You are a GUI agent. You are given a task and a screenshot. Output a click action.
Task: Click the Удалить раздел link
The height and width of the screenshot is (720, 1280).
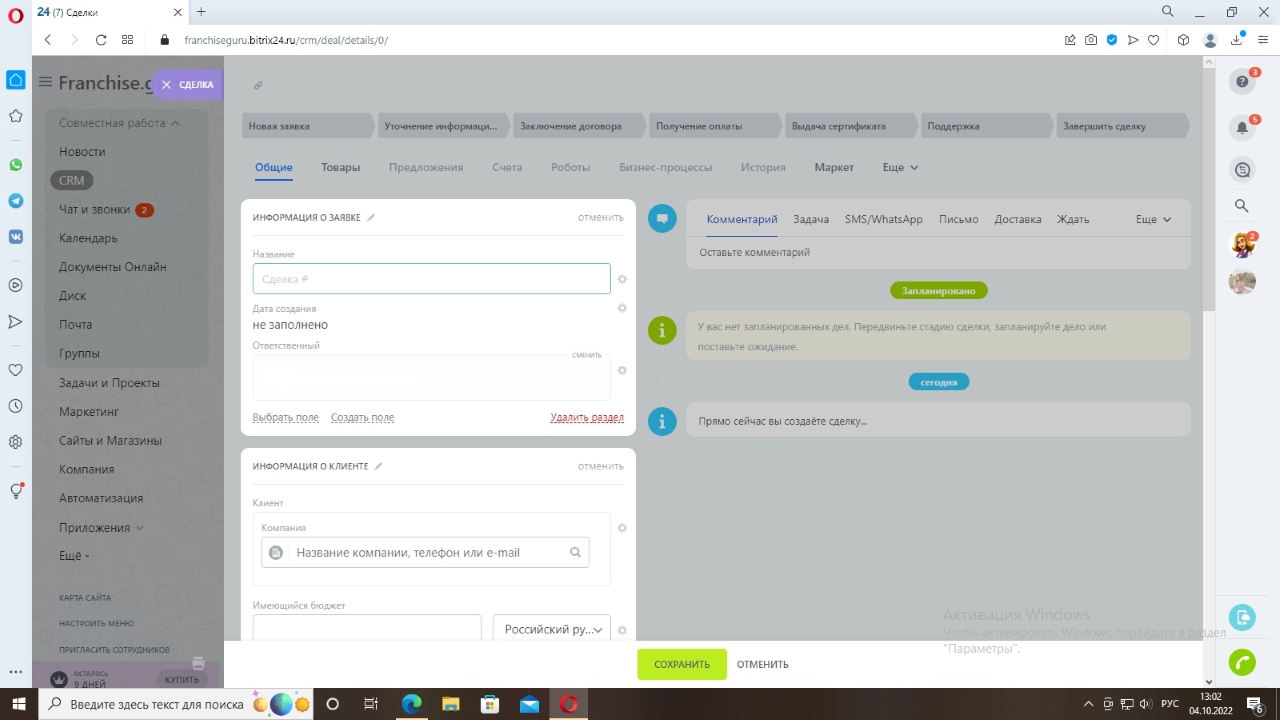point(586,418)
